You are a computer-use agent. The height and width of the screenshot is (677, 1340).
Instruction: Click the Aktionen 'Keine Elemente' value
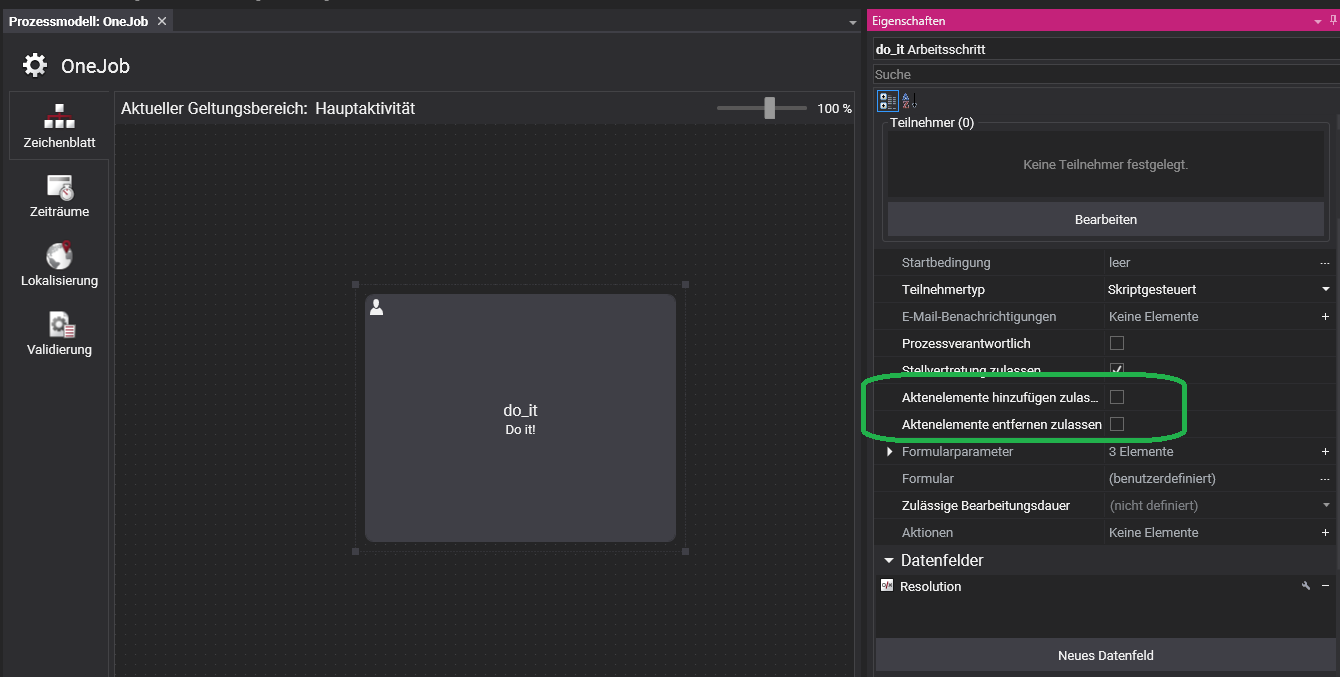(1154, 533)
